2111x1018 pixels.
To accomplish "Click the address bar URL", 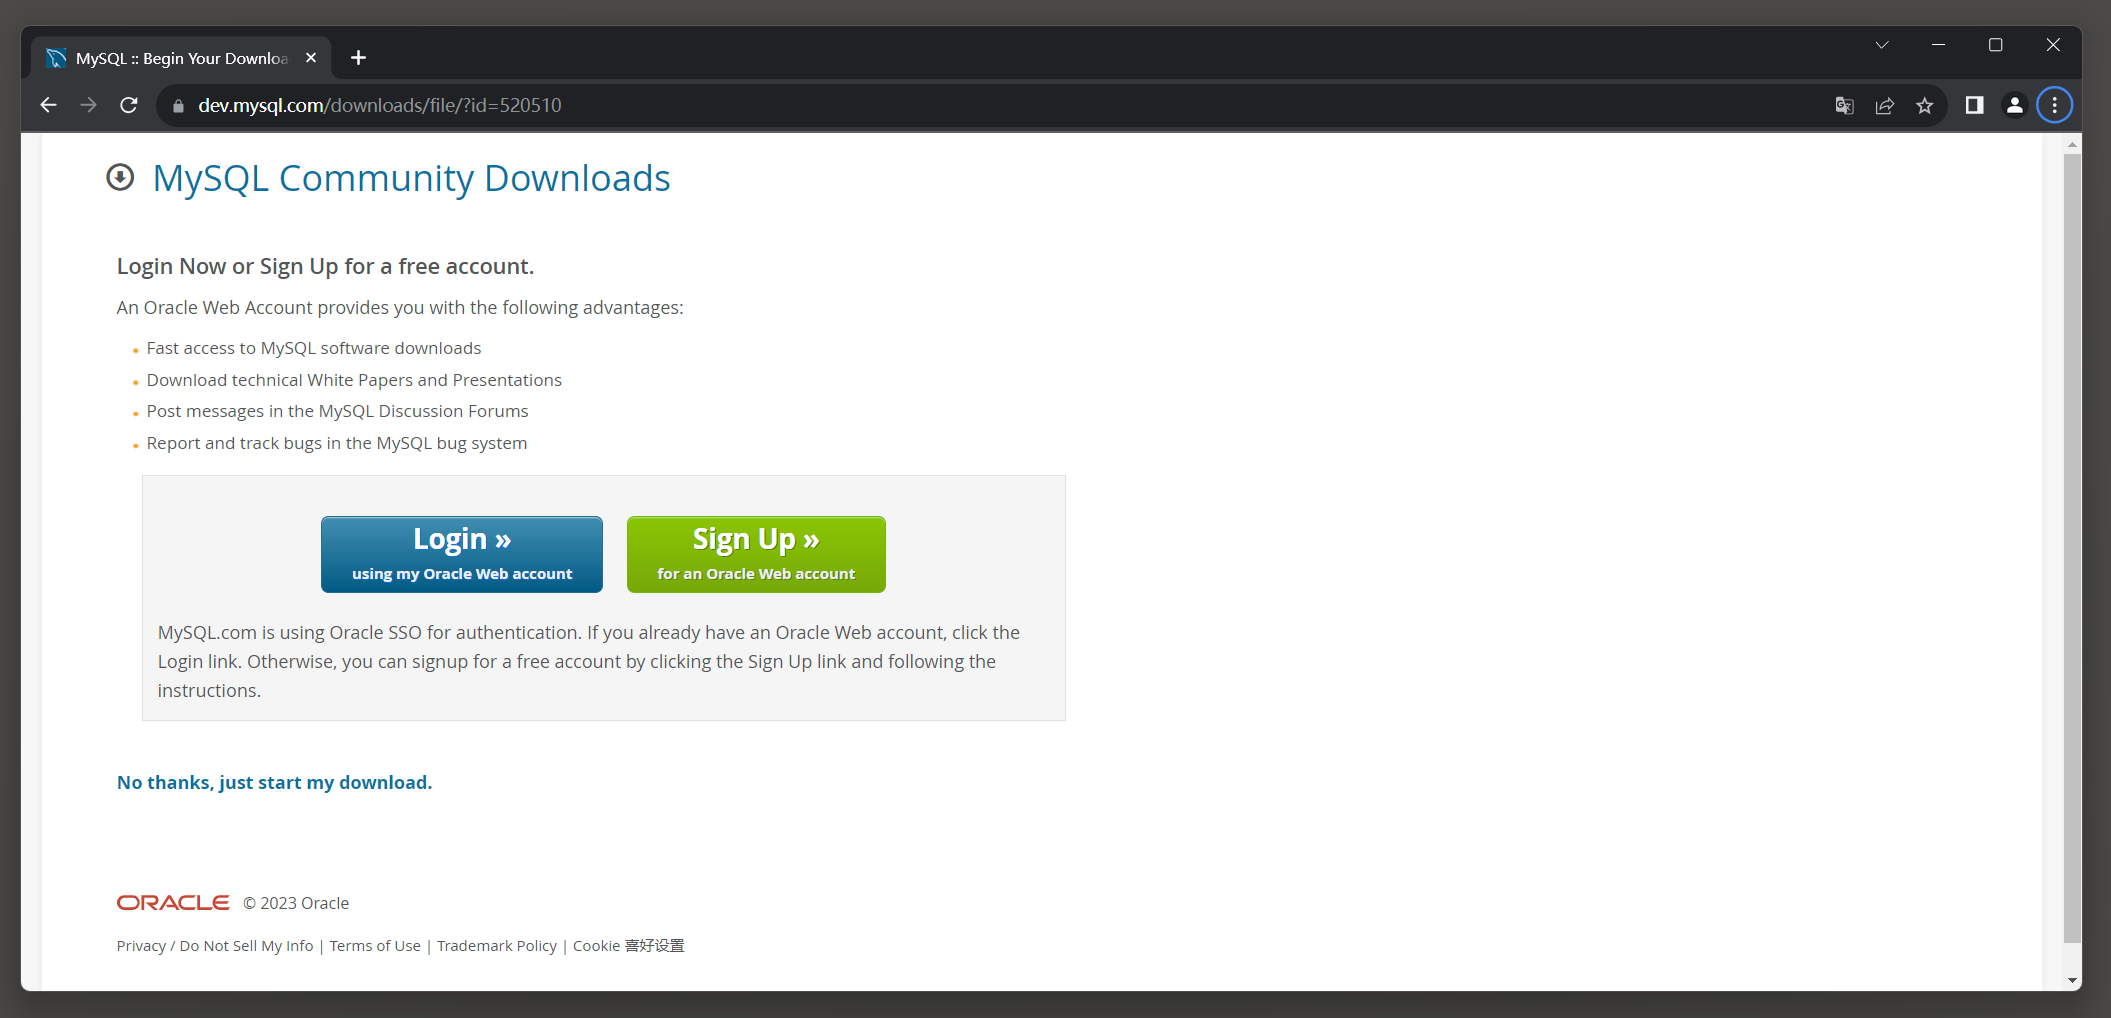I will point(380,105).
